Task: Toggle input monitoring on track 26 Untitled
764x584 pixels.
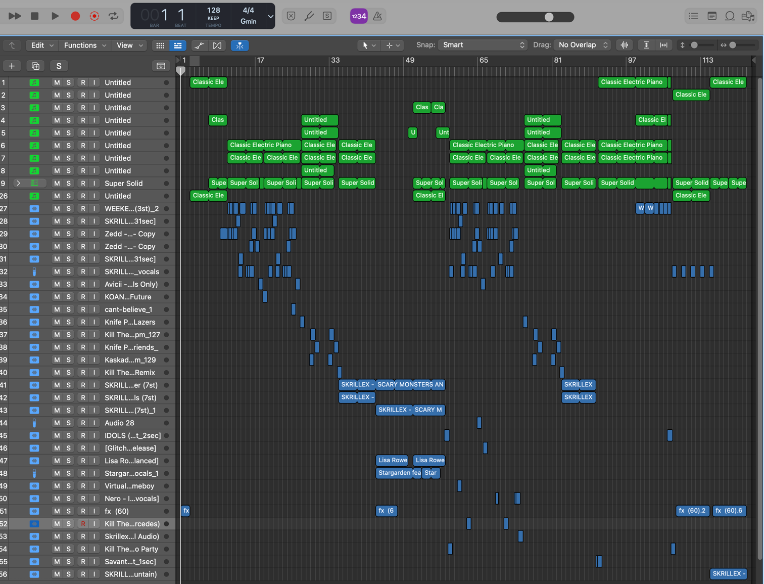Action: click(x=94, y=196)
